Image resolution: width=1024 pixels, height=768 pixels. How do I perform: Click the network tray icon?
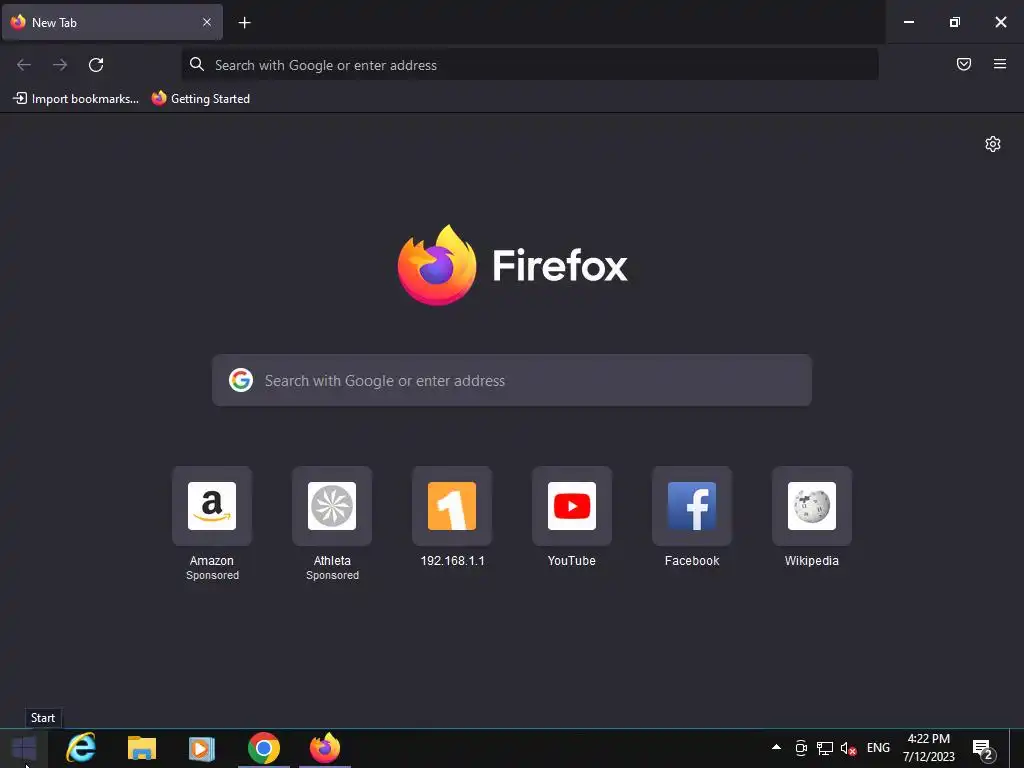[825, 748]
